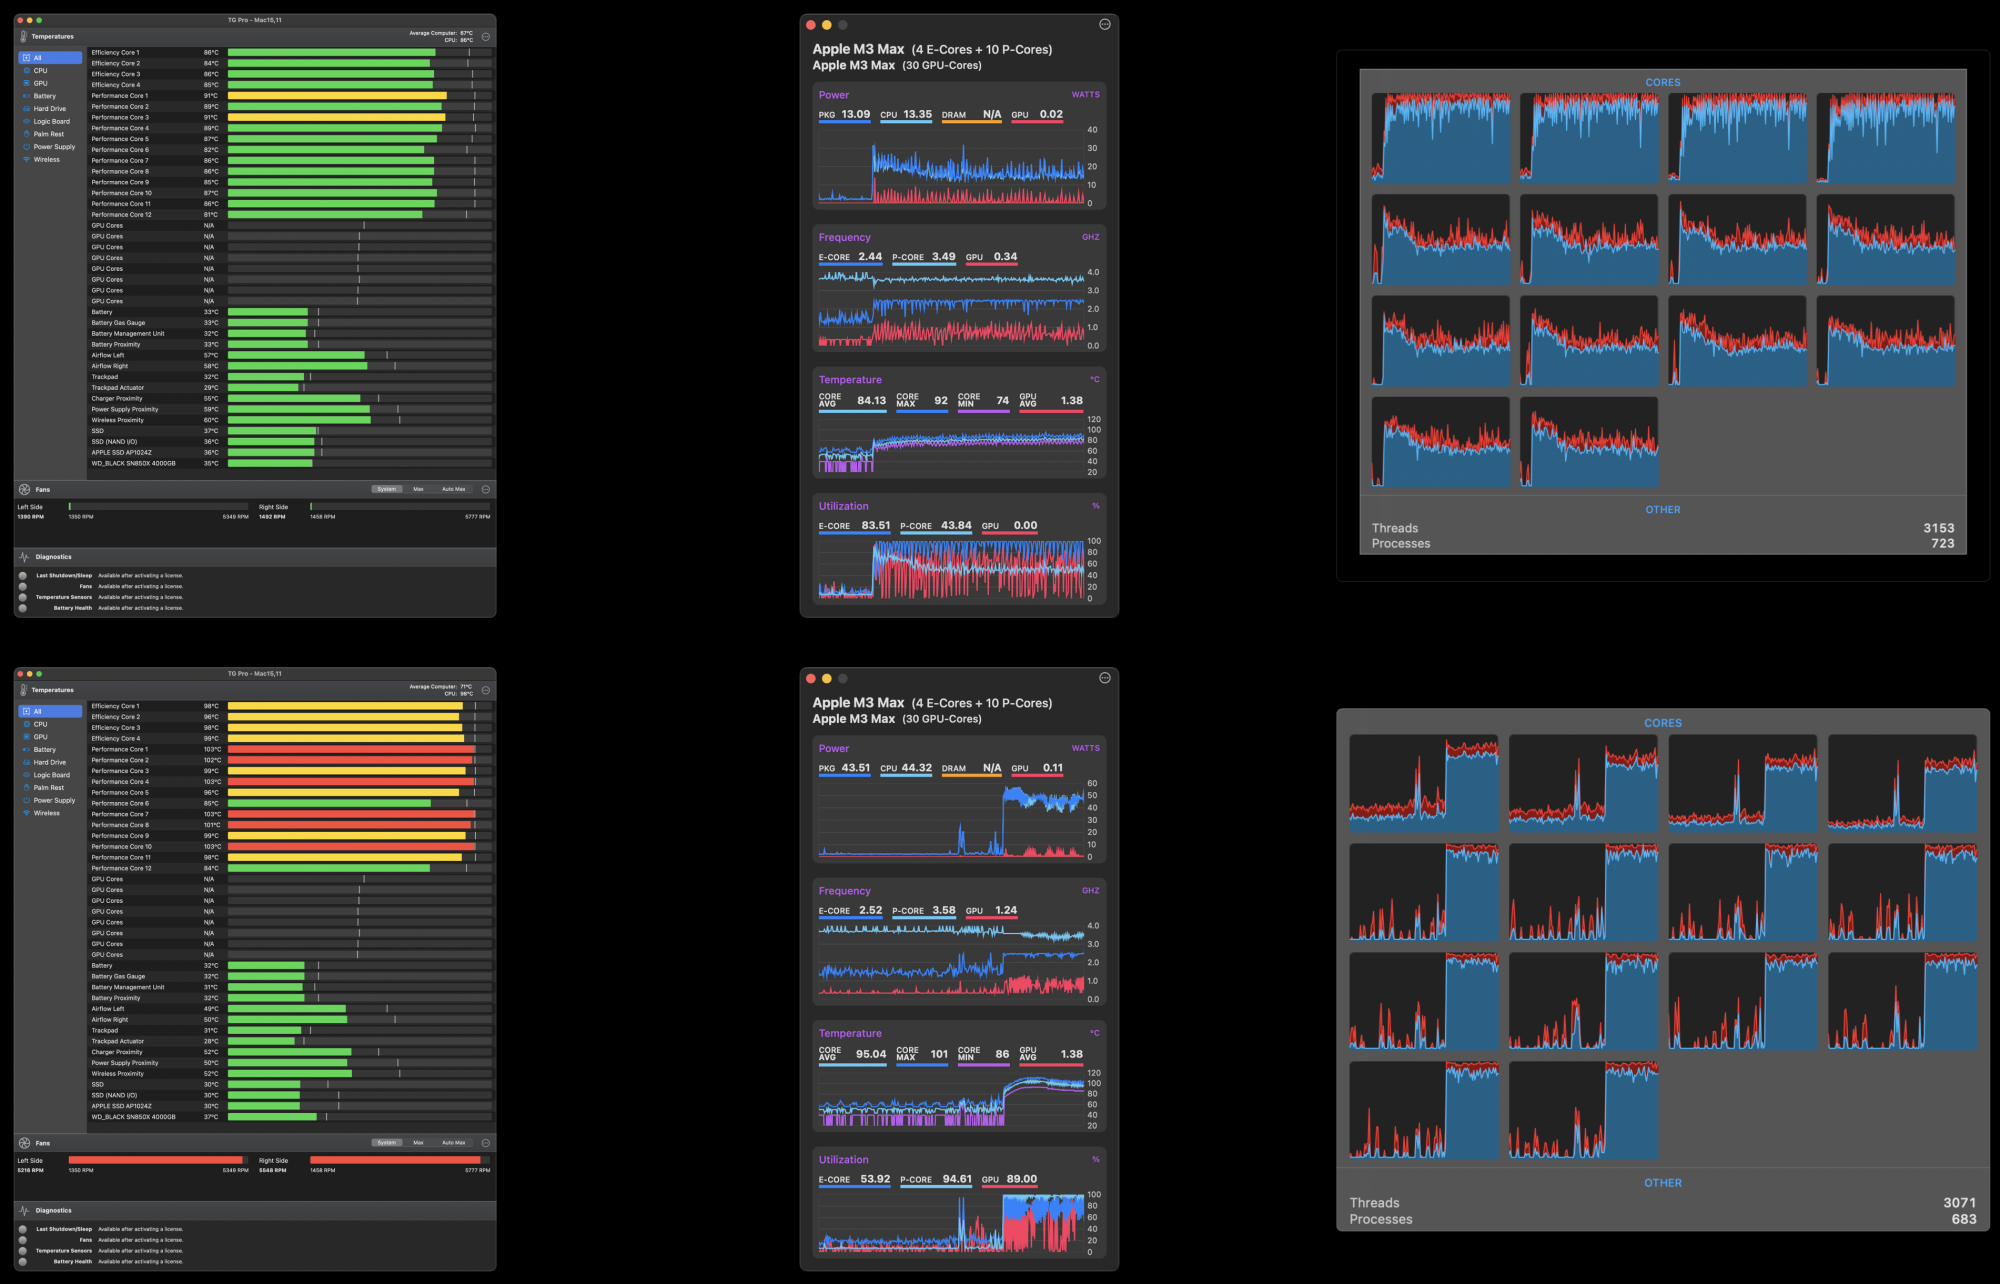Click Power graph in gadget window showing CPU 13.35

click(x=951, y=166)
